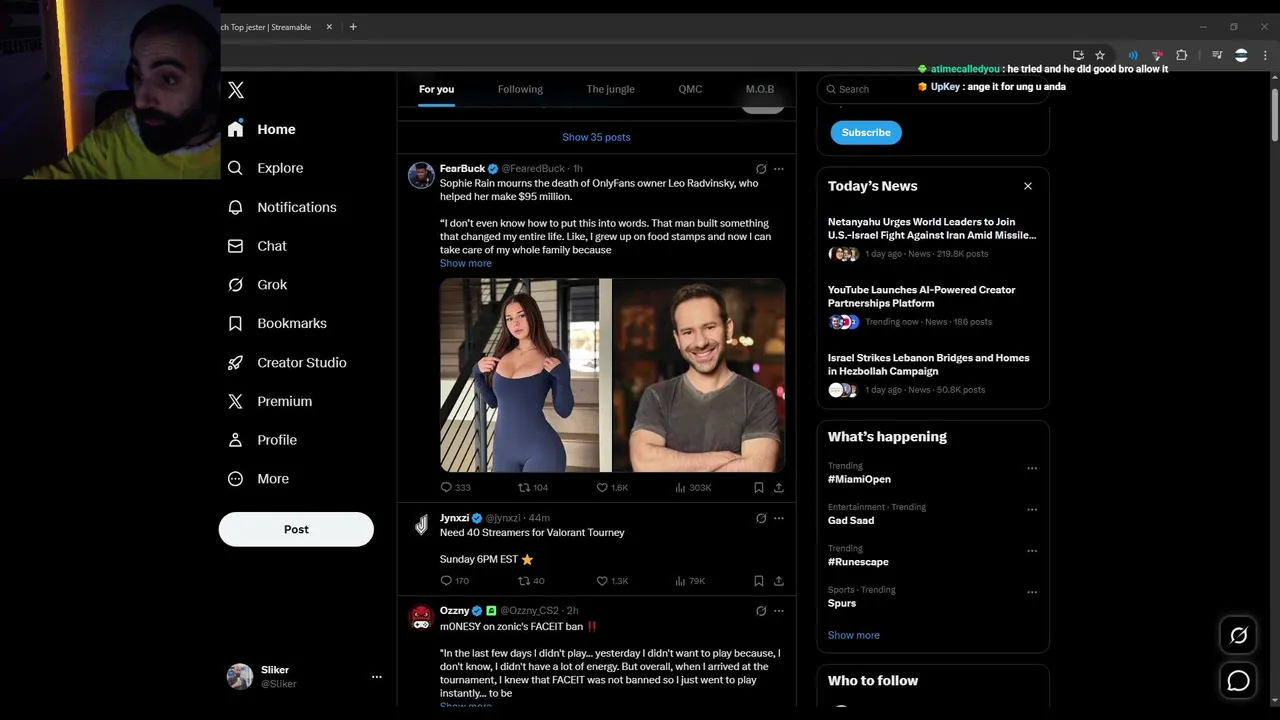Open more options on Ozzny post
The height and width of the screenshot is (720, 1280).
(x=779, y=611)
